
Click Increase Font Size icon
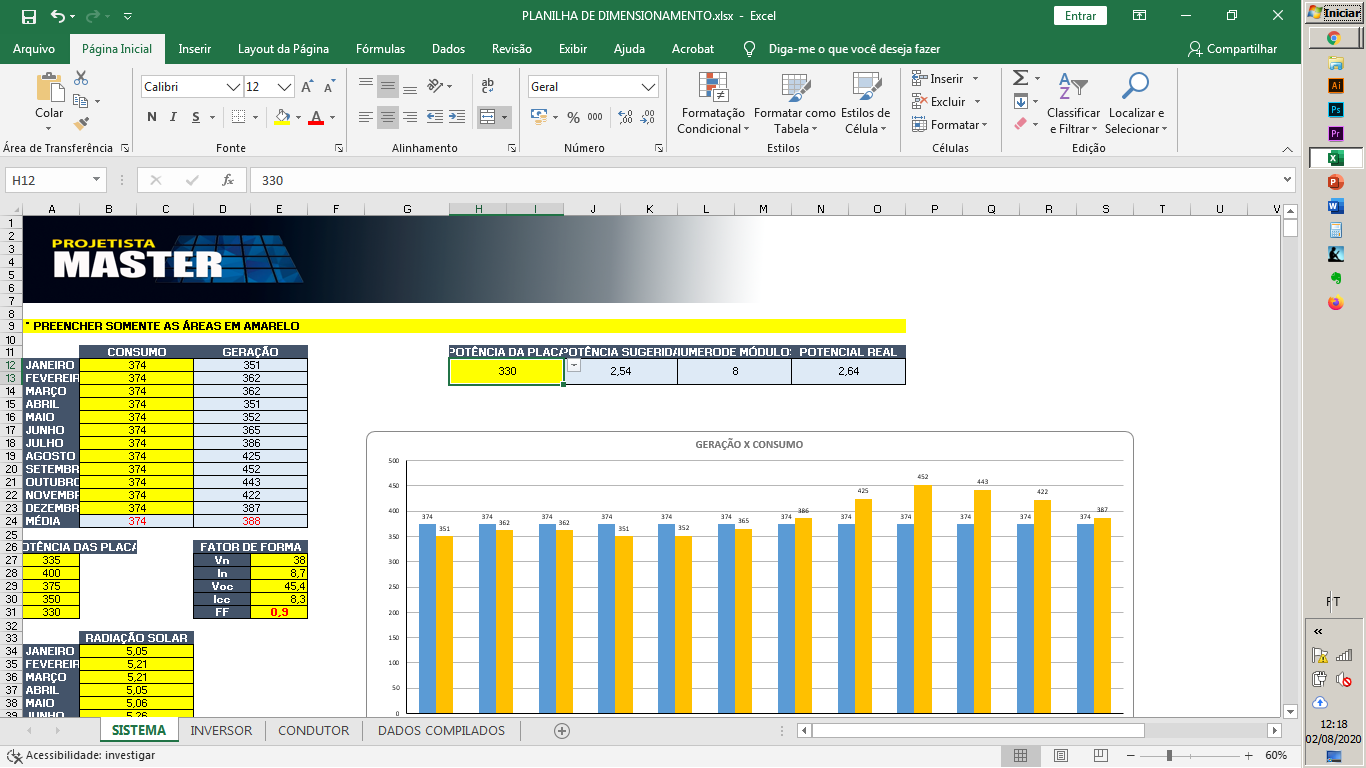308,87
